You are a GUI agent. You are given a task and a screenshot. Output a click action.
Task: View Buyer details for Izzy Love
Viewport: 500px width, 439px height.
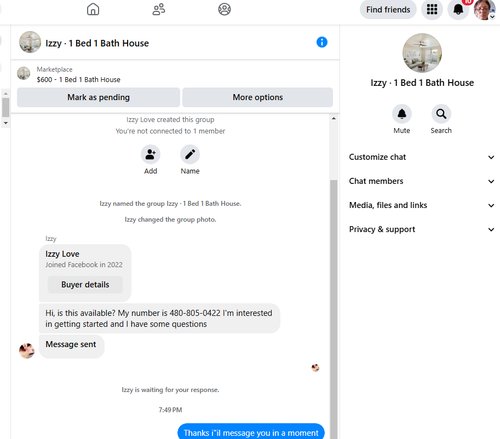[x=85, y=285]
